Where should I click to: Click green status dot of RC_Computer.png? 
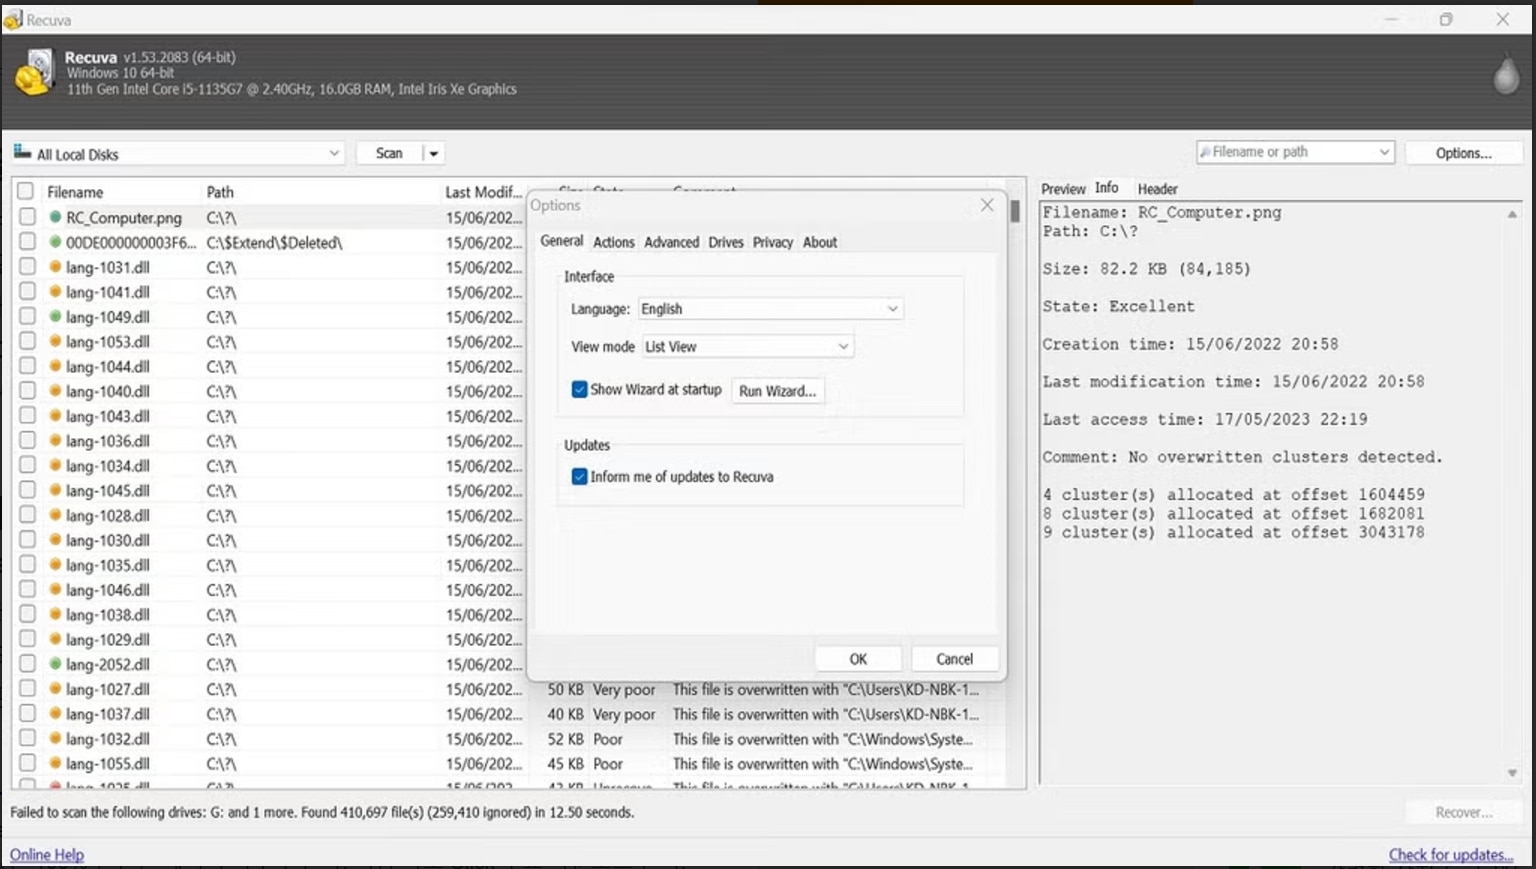pos(55,216)
